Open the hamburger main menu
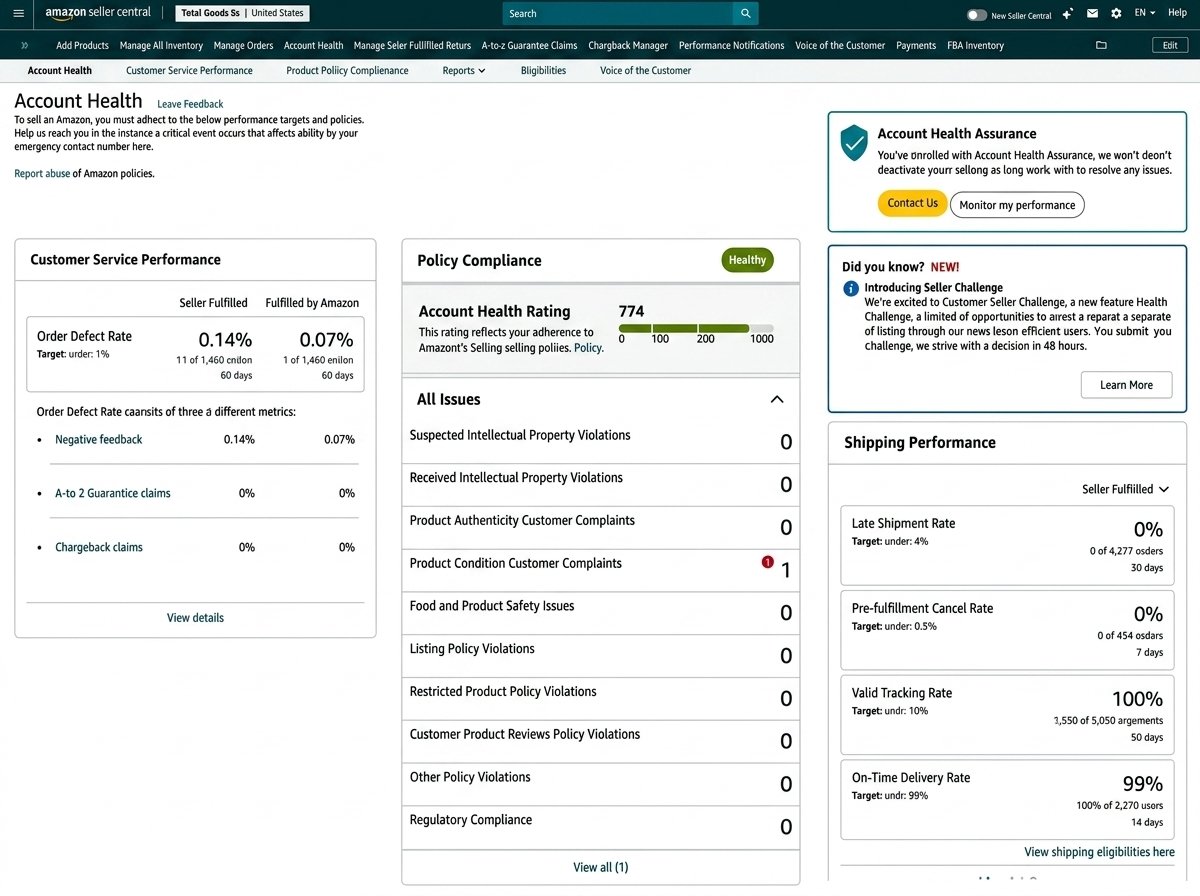The image size is (1200, 896). (x=18, y=14)
